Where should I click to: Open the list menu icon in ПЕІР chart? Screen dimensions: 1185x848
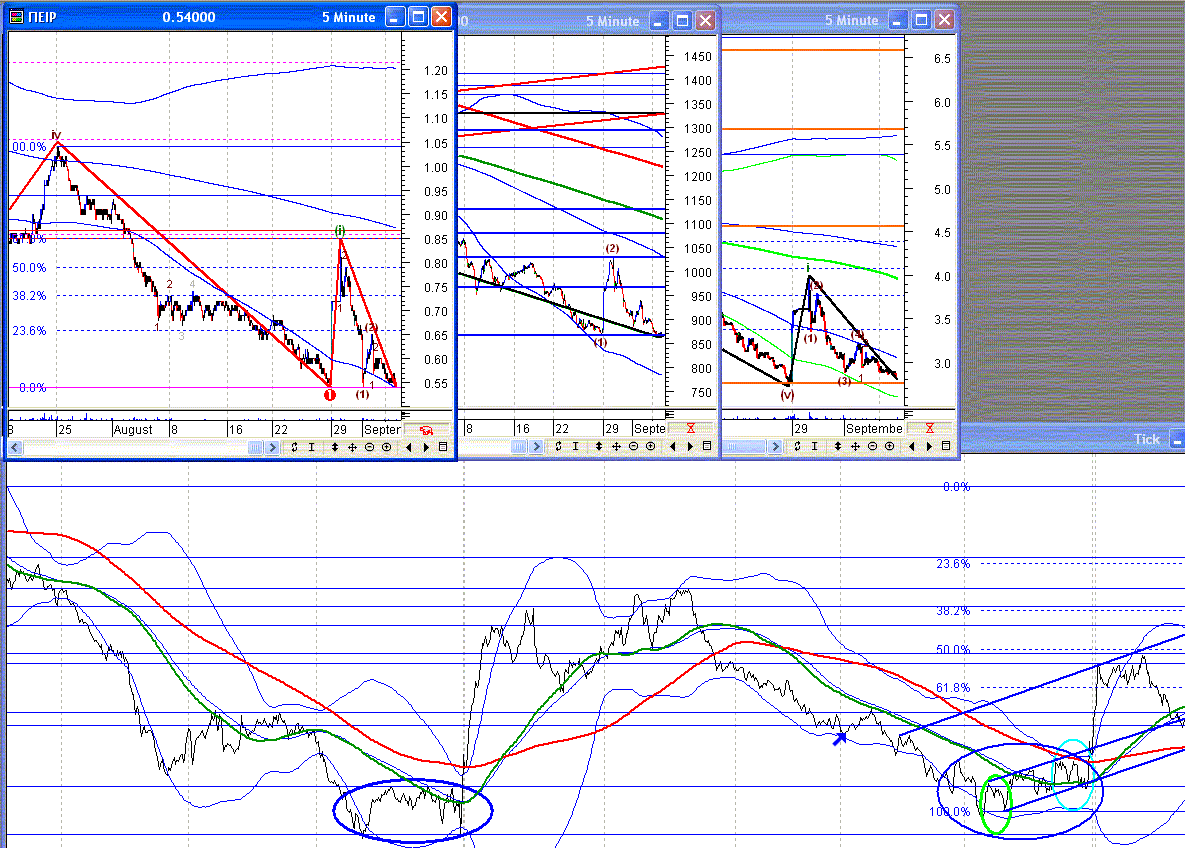coord(443,447)
